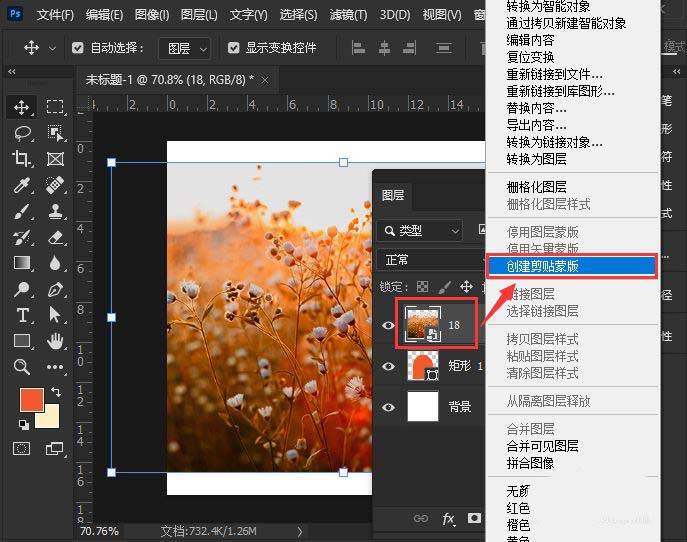Viewport: 687px width, 542px height.
Task: Select the Frame tool
Action: (55, 159)
